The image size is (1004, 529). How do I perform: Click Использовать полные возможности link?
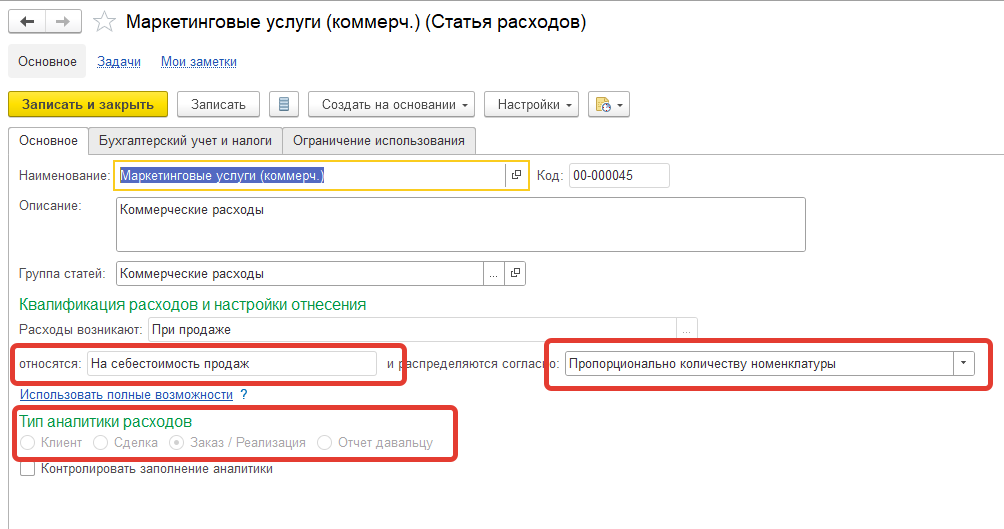[x=126, y=395]
